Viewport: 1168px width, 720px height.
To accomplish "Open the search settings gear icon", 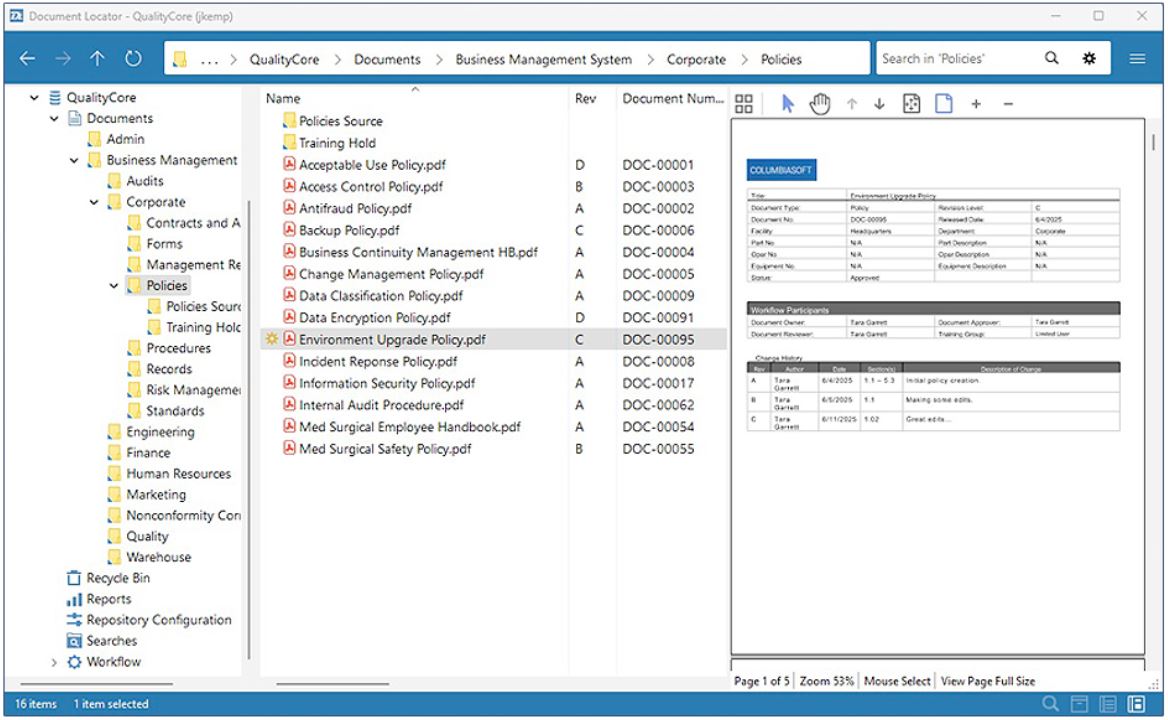I will [x=1090, y=59].
